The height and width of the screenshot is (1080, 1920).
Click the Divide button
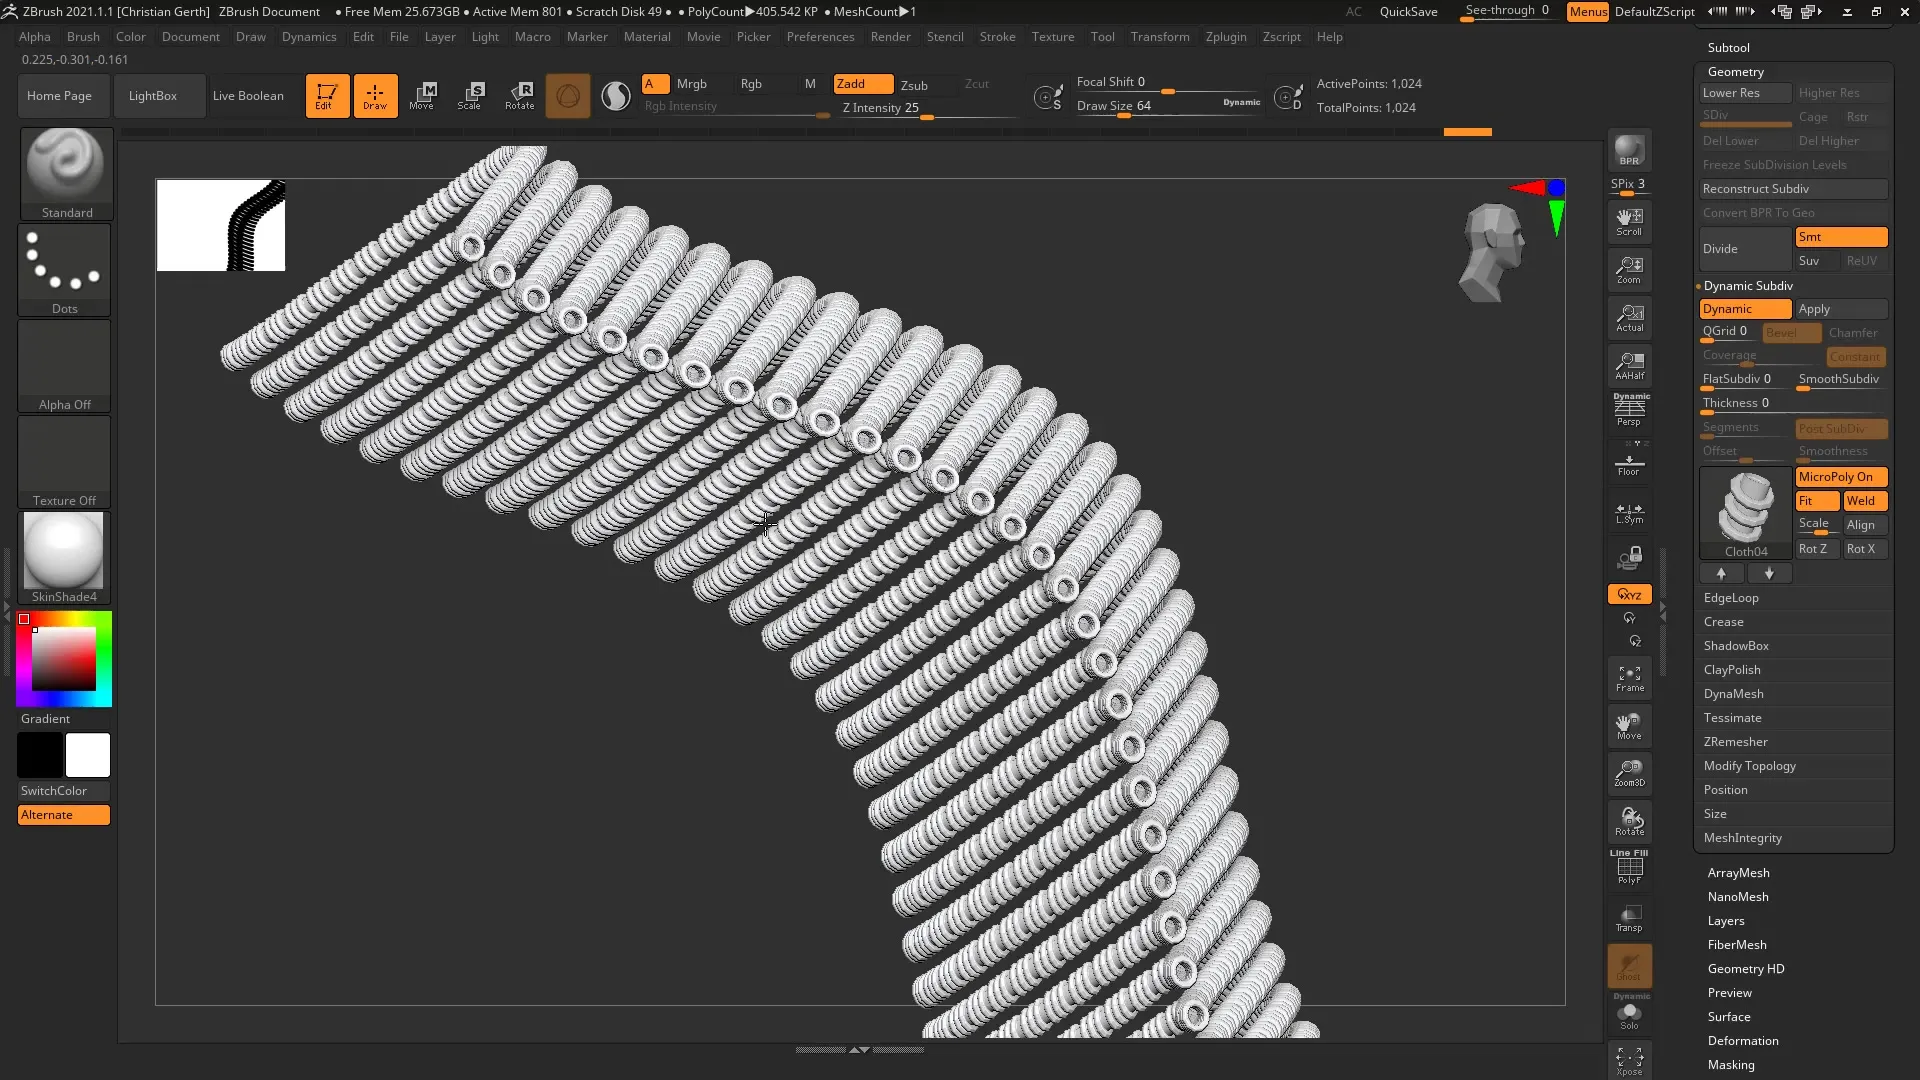tap(1745, 249)
